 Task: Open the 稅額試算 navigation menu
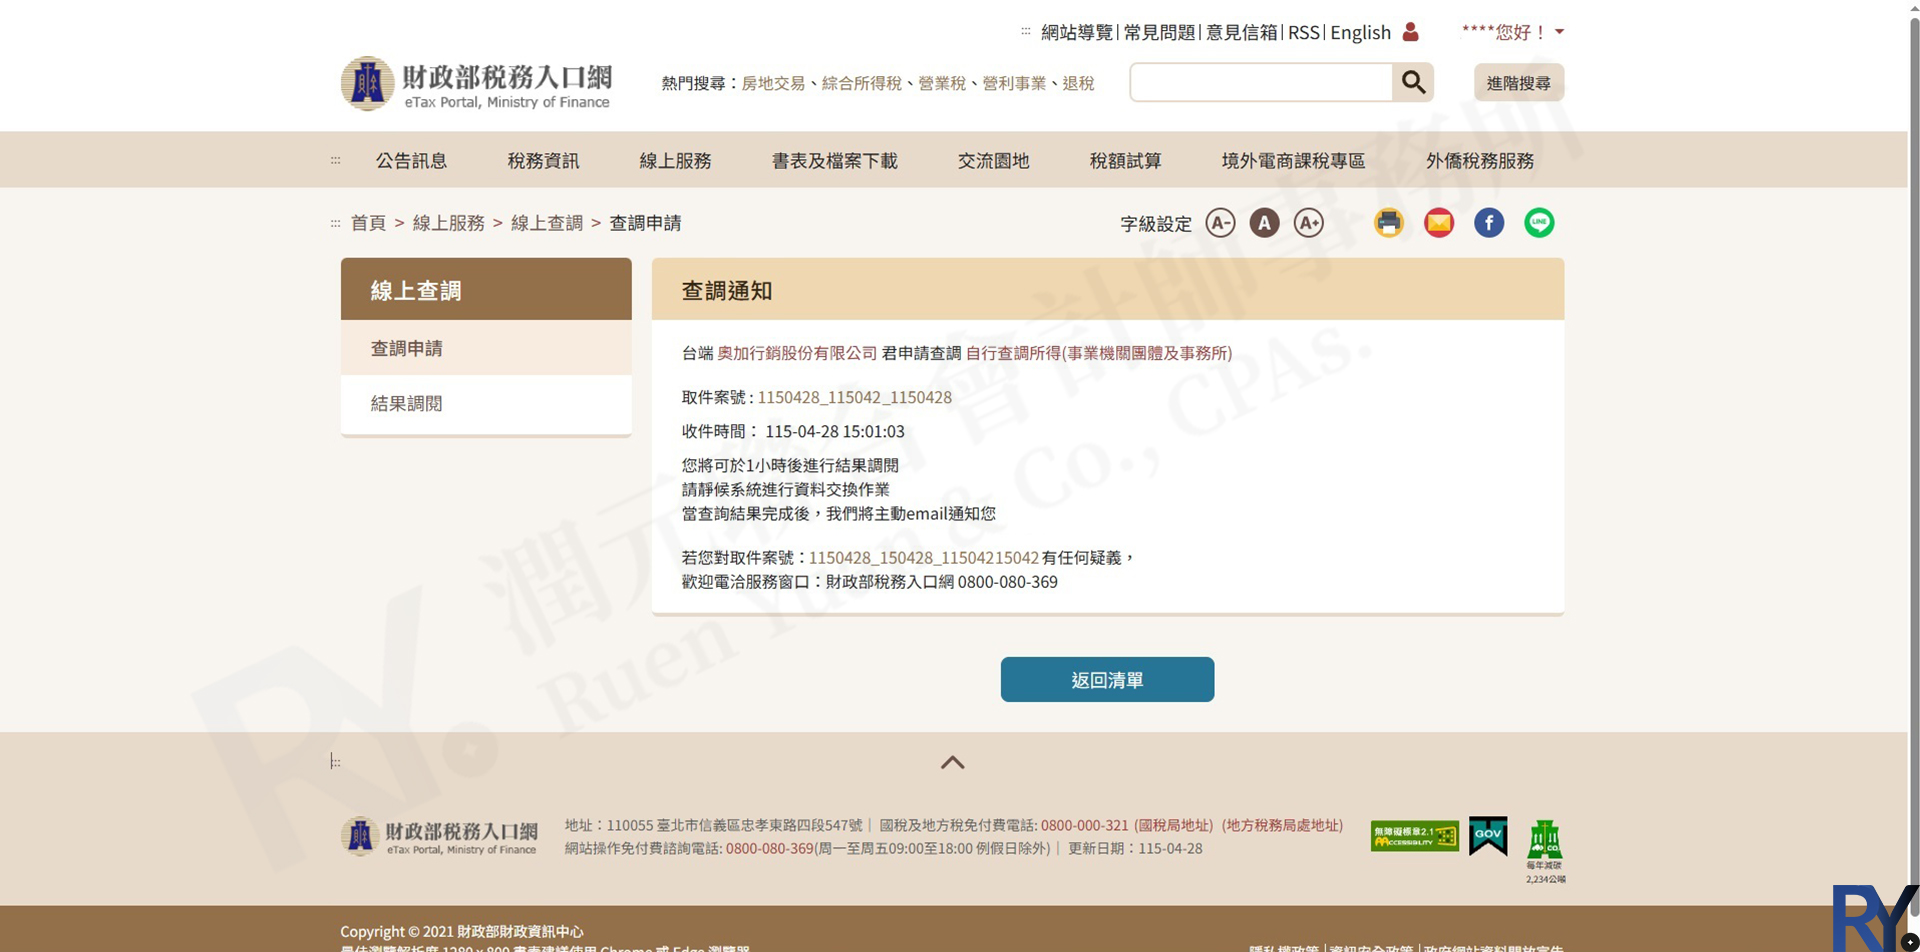coord(1125,160)
